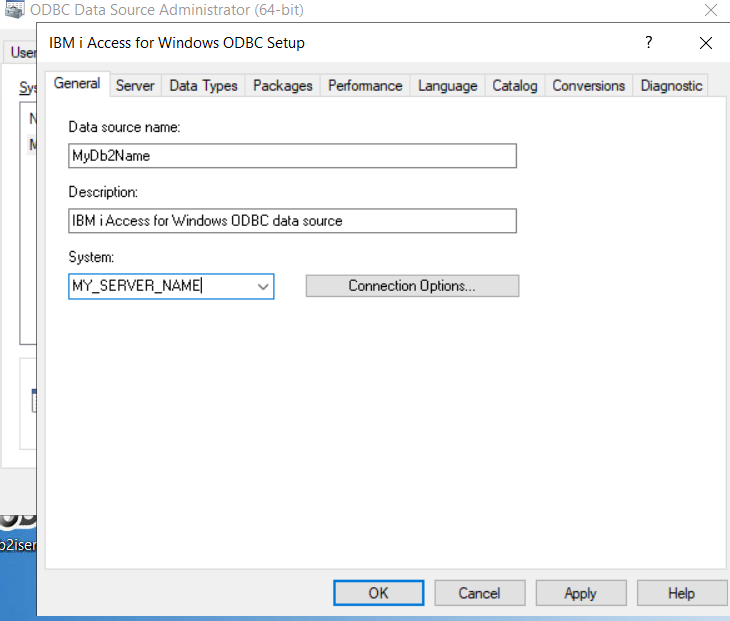Click the Data source name field
This screenshot has height=621, width=730.
pos(292,156)
